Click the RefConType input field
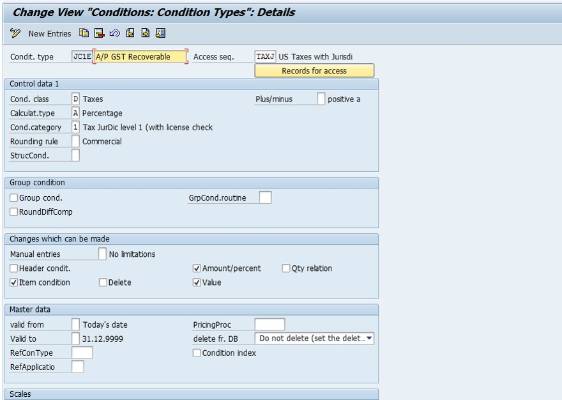 (x=82, y=352)
